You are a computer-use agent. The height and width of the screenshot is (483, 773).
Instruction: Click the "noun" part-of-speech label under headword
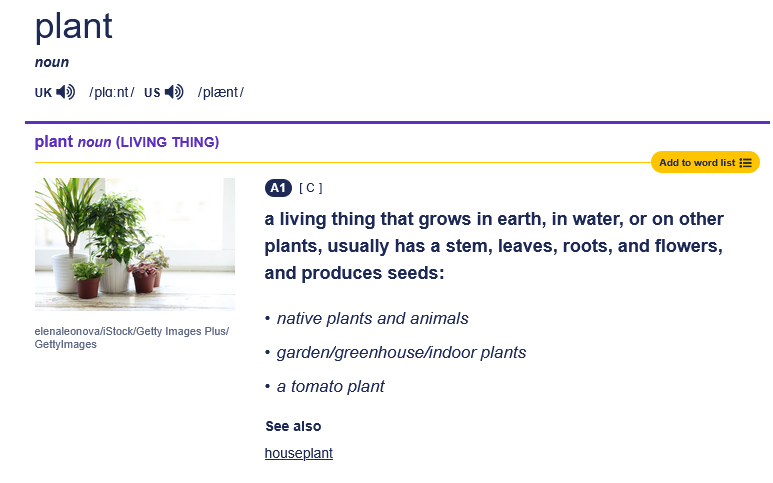(x=52, y=63)
